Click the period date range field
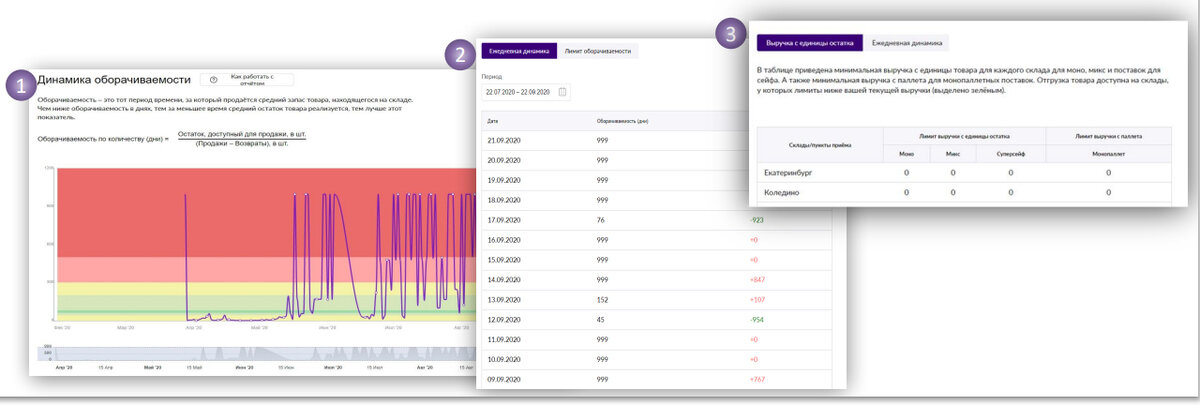Image resolution: width=1200 pixels, height=405 pixels. point(526,91)
